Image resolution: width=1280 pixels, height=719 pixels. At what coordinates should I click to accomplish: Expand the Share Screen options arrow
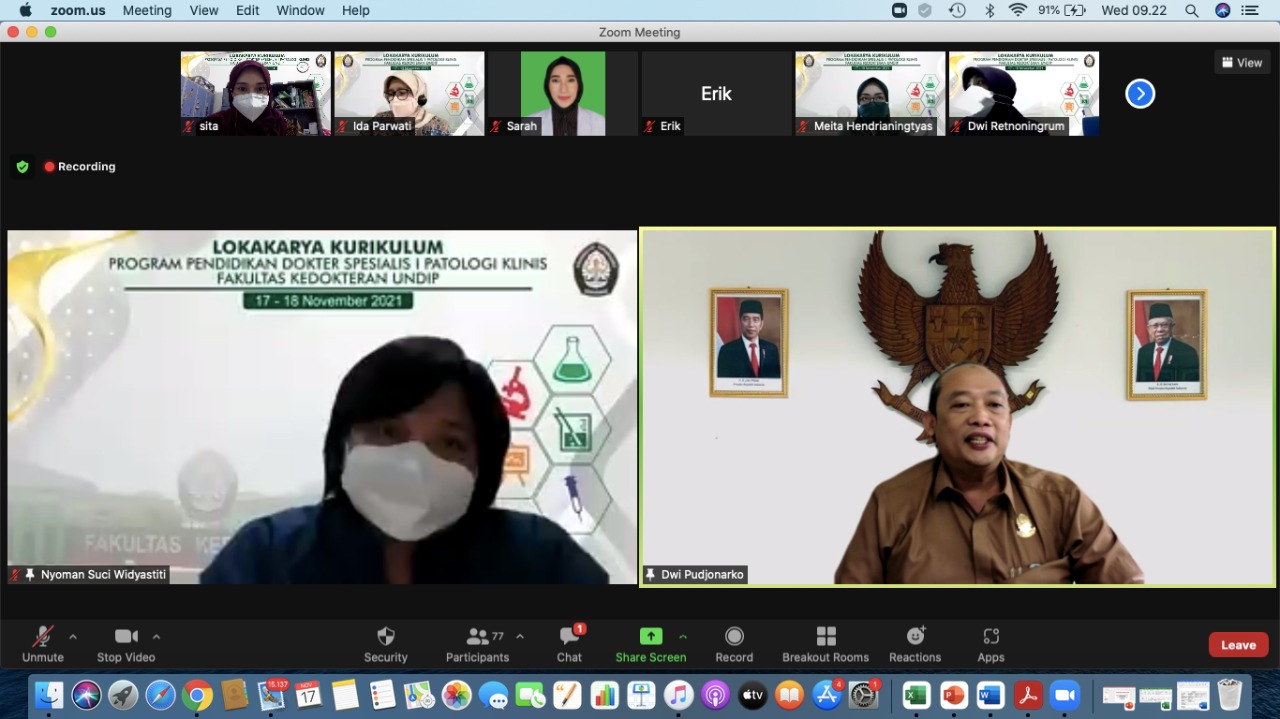point(683,636)
